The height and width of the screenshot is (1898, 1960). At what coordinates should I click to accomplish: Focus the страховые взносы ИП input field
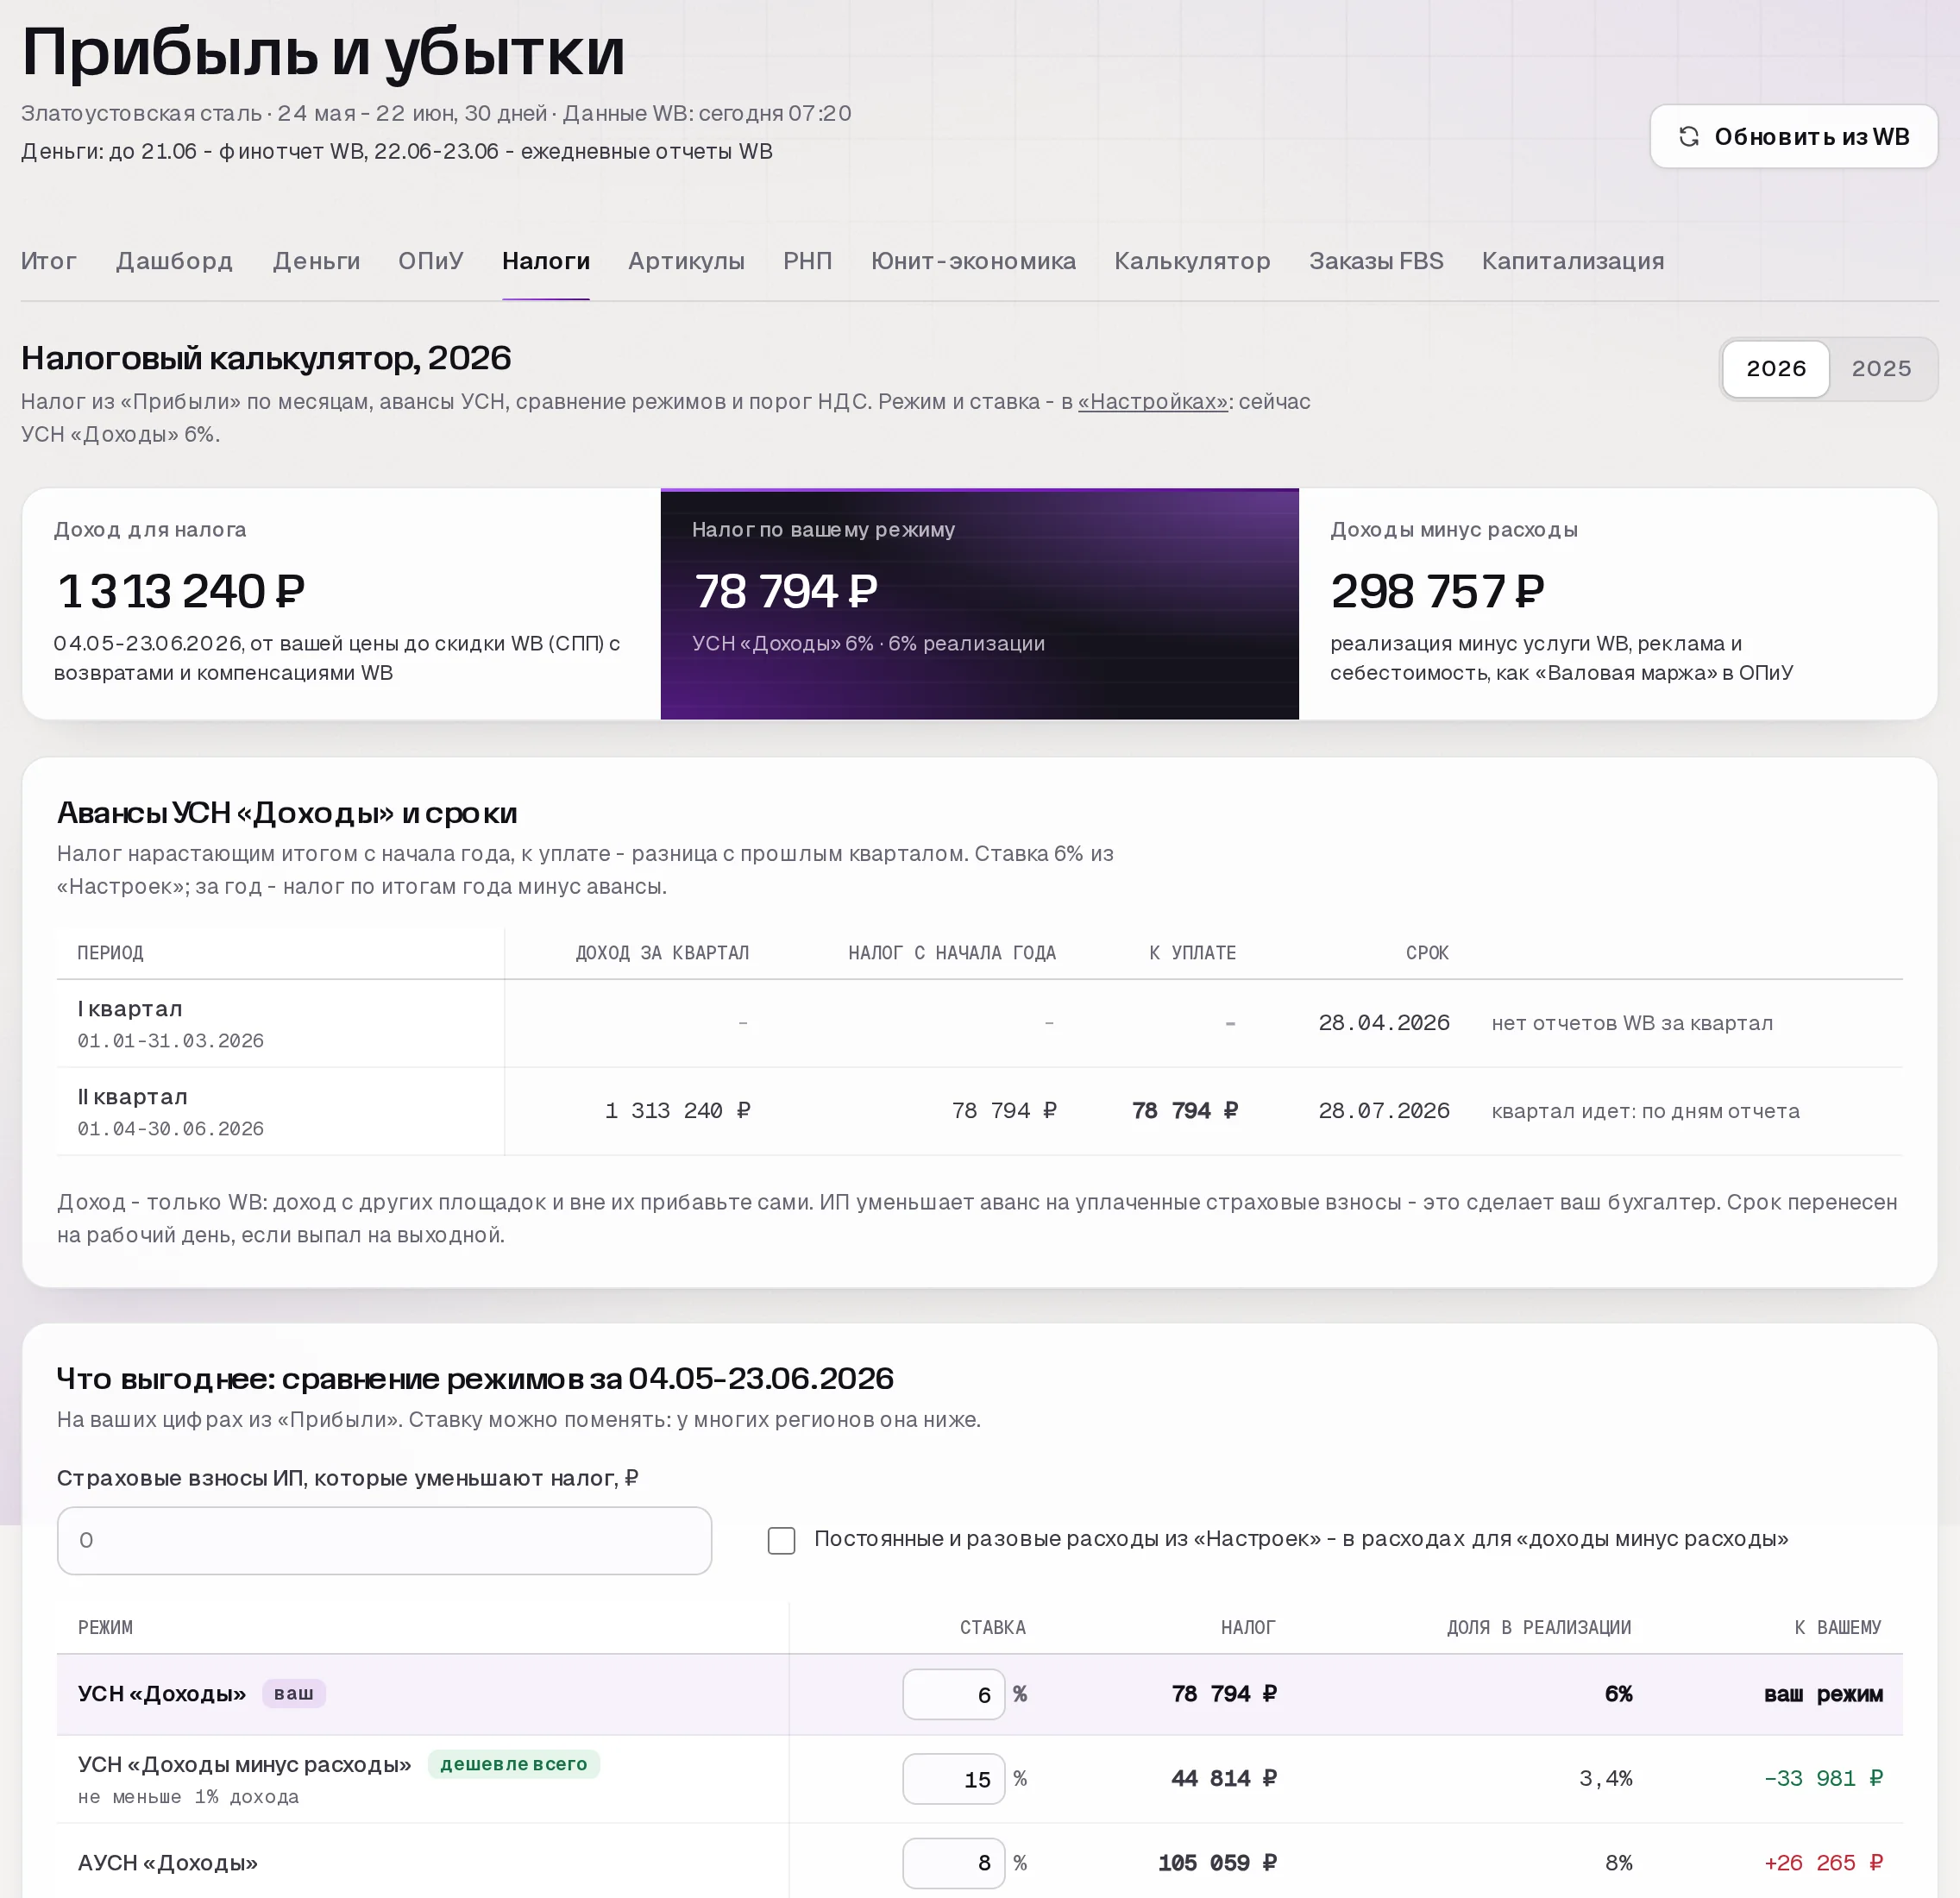(x=384, y=1540)
